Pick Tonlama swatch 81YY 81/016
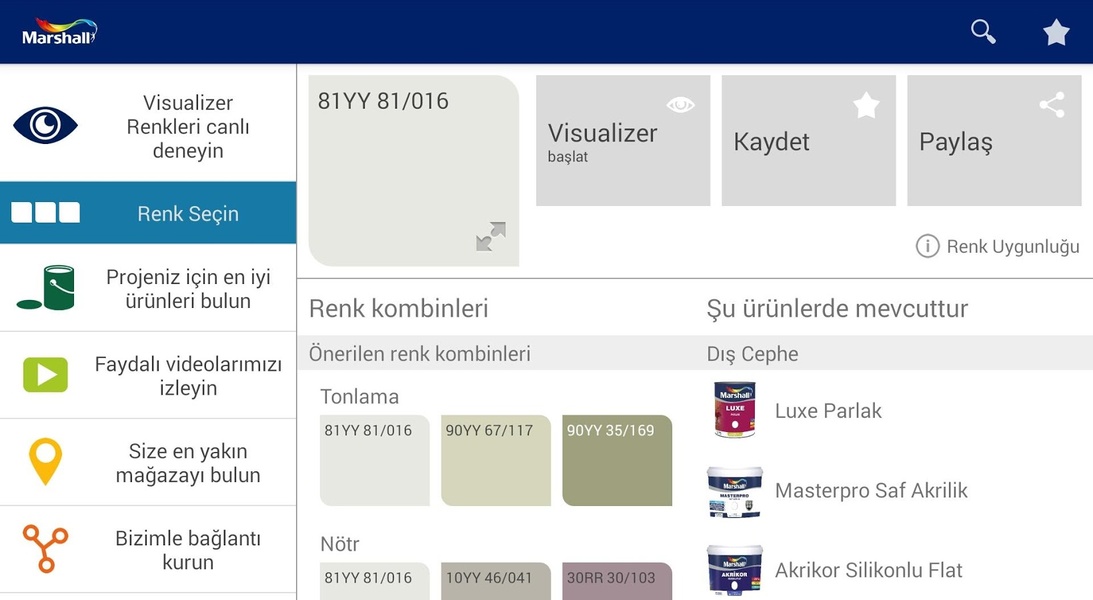The image size is (1093, 600). click(x=375, y=461)
